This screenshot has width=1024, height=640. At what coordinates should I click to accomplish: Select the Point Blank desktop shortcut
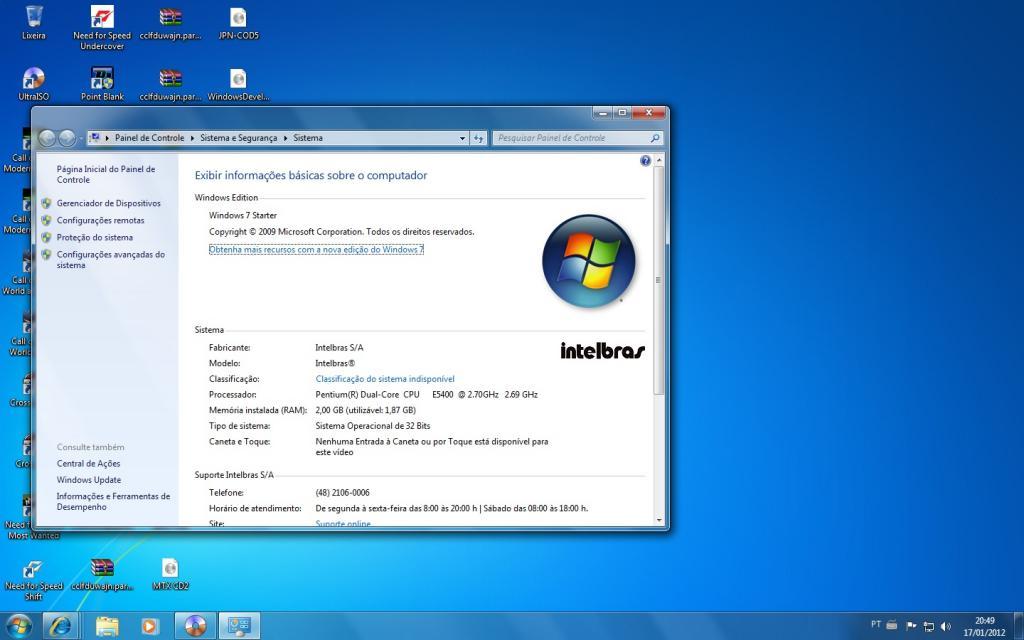pos(102,84)
